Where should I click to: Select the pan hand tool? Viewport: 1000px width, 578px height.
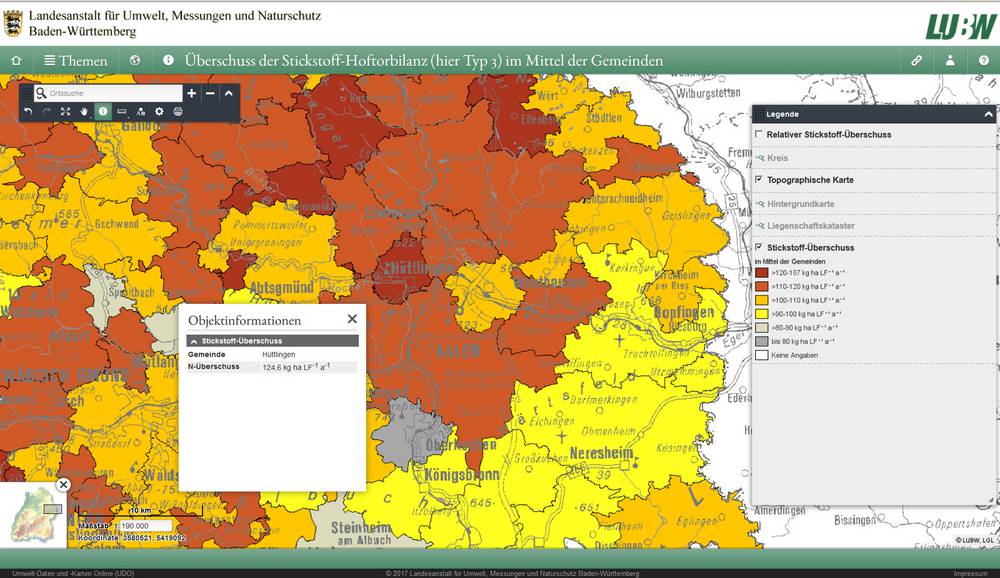(84, 111)
